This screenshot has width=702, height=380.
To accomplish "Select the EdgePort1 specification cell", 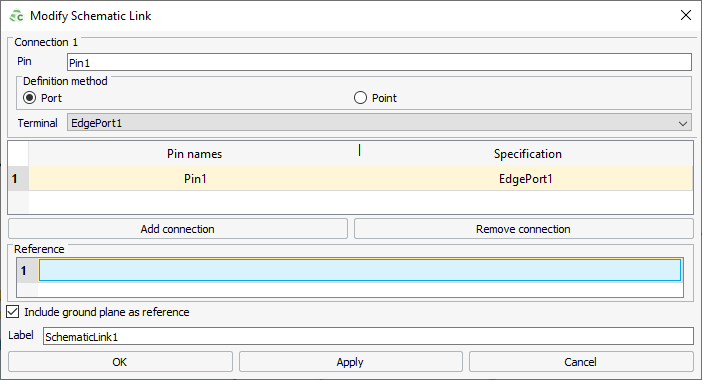I will [526, 179].
